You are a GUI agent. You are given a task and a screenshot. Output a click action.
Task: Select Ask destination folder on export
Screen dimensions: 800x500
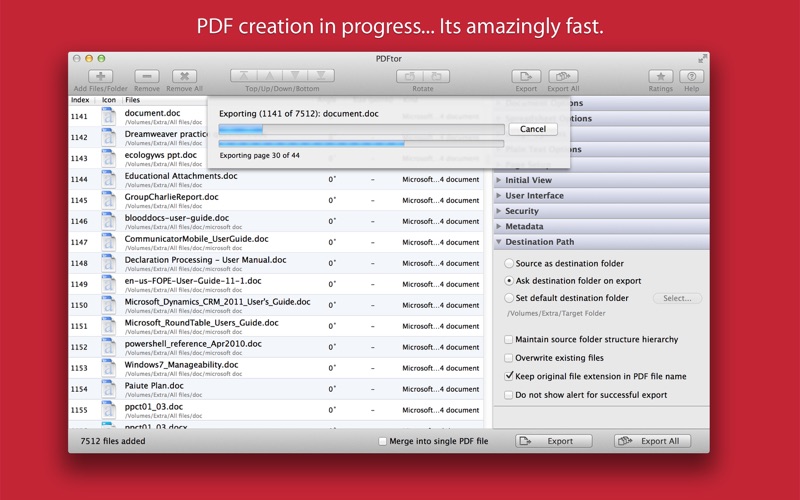tap(509, 281)
